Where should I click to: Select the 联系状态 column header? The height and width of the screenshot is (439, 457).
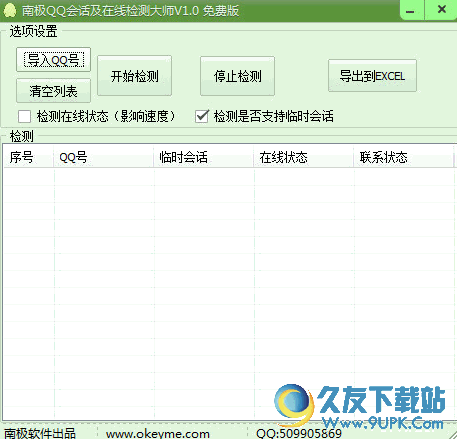point(403,157)
